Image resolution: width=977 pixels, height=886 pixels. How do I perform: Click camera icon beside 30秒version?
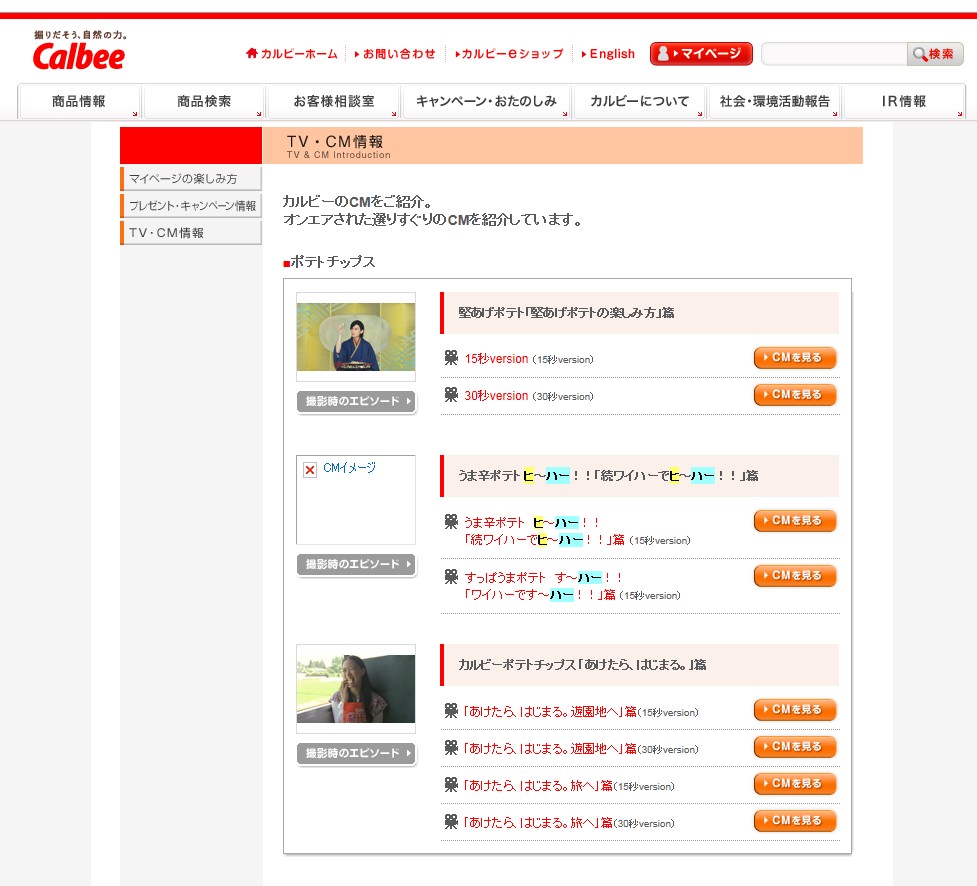click(451, 394)
